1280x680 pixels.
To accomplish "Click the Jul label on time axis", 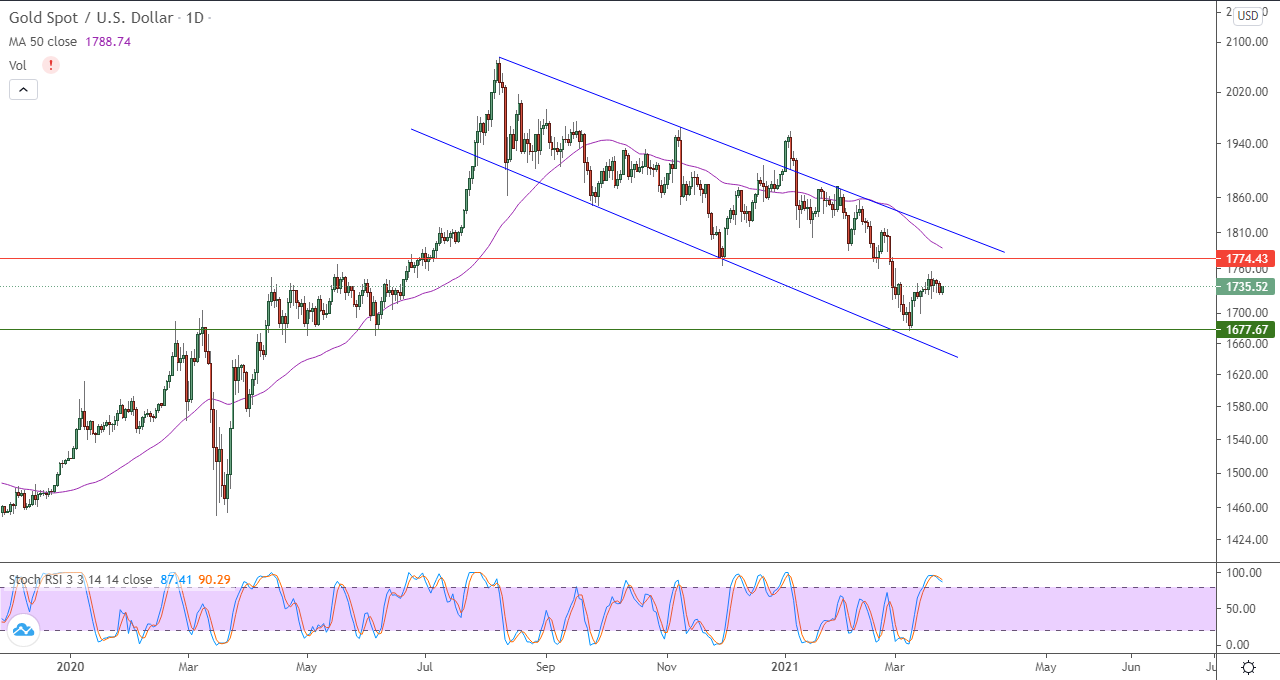I will click(x=426, y=665).
